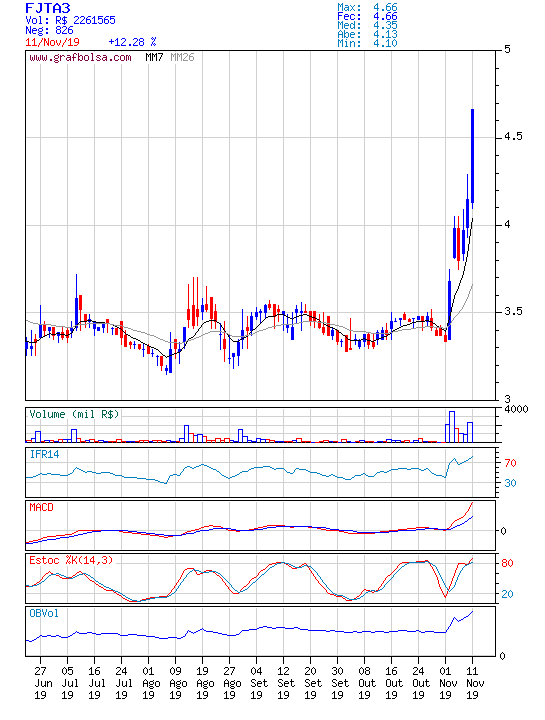
Task: Click the Min: 4.10 value
Action: coord(367,44)
